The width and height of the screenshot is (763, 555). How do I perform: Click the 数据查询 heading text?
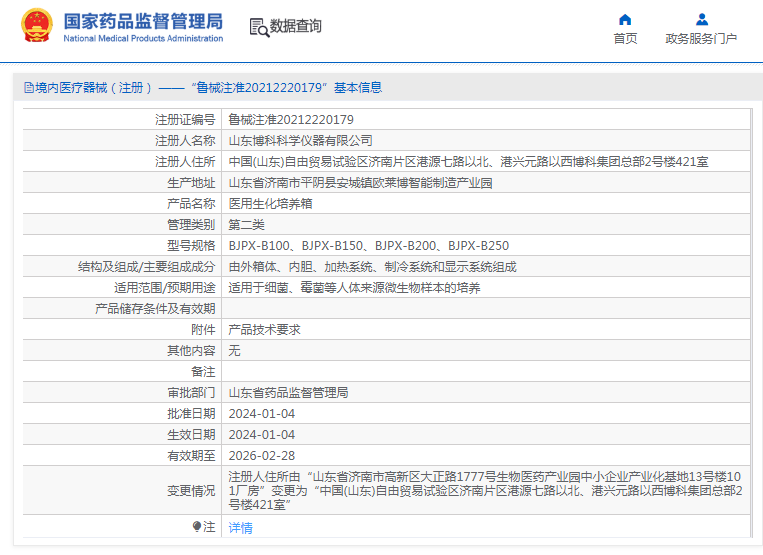click(296, 26)
